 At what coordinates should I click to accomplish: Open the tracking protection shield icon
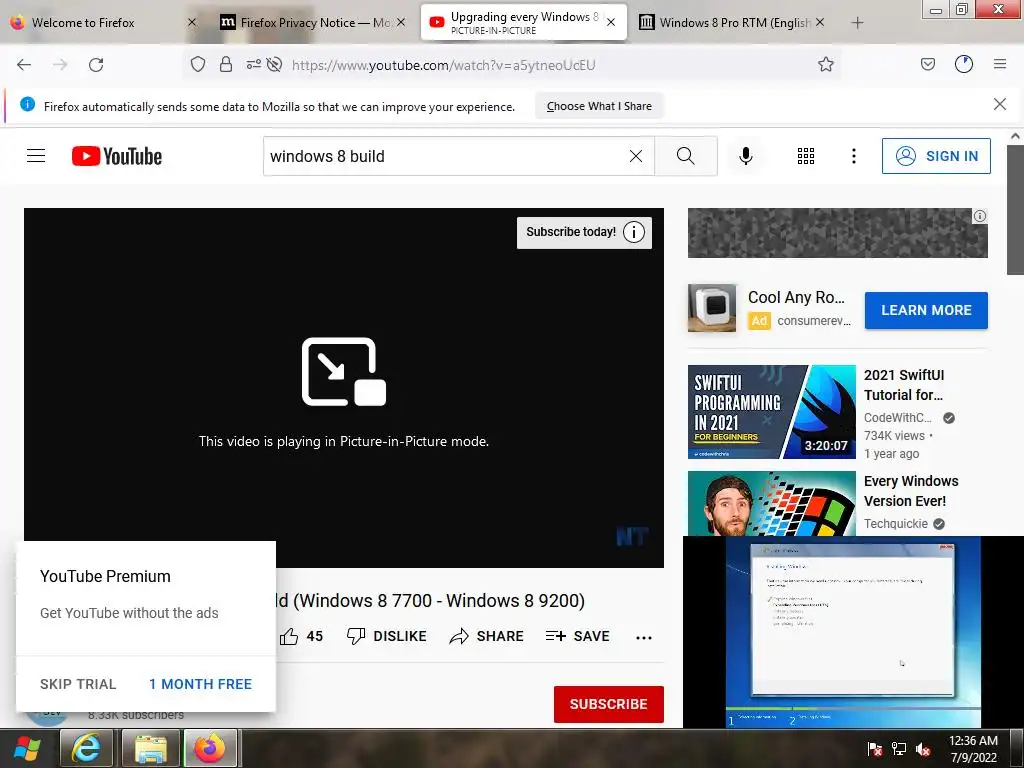point(198,64)
